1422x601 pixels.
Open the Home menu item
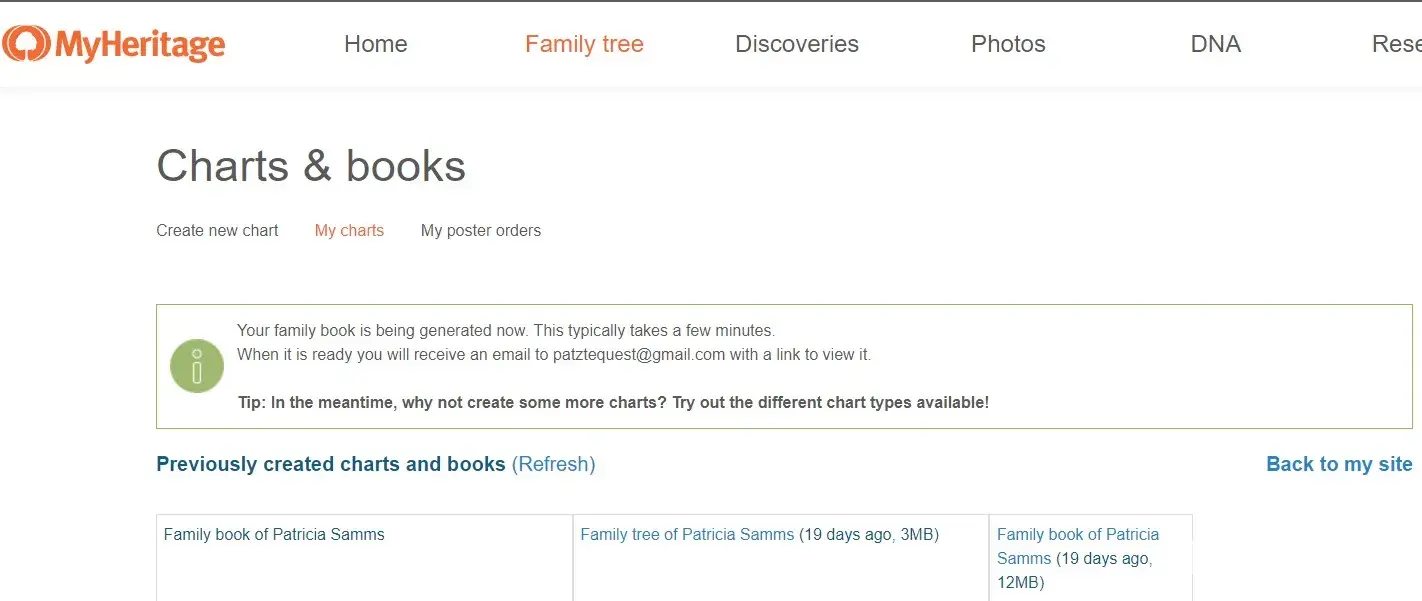(375, 44)
